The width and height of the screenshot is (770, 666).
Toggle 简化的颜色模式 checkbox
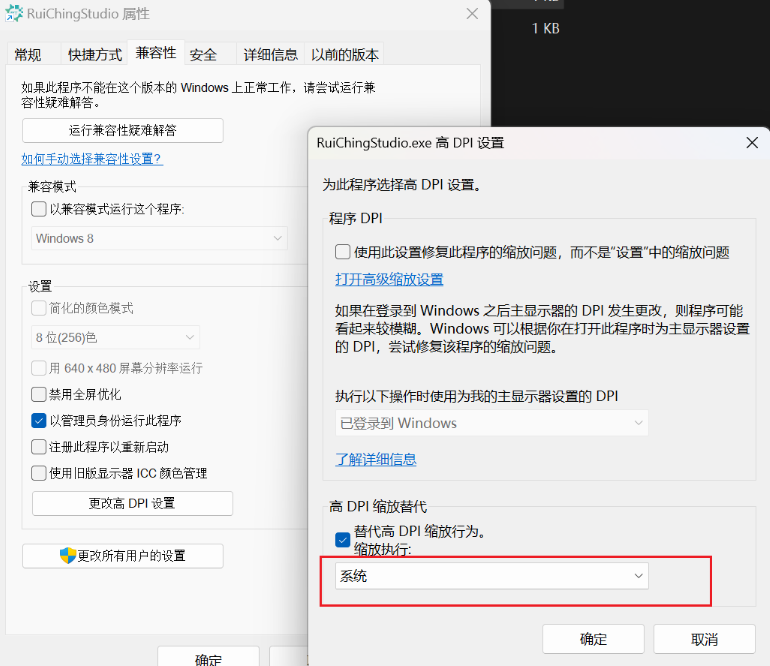coord(39,308)
